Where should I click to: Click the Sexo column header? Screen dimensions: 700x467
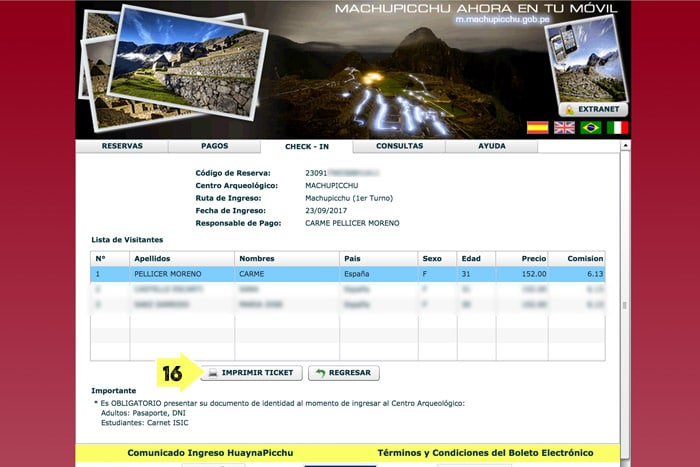pyautogui.click(x=438, y=259)
